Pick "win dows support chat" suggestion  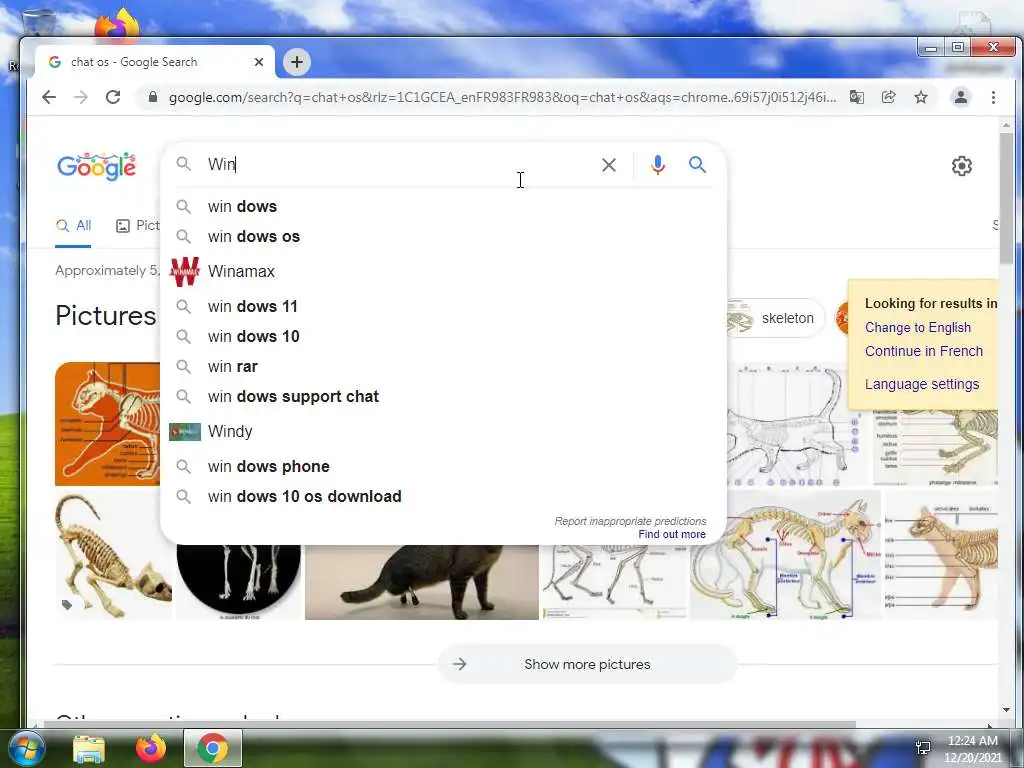[x=443, y=396]
